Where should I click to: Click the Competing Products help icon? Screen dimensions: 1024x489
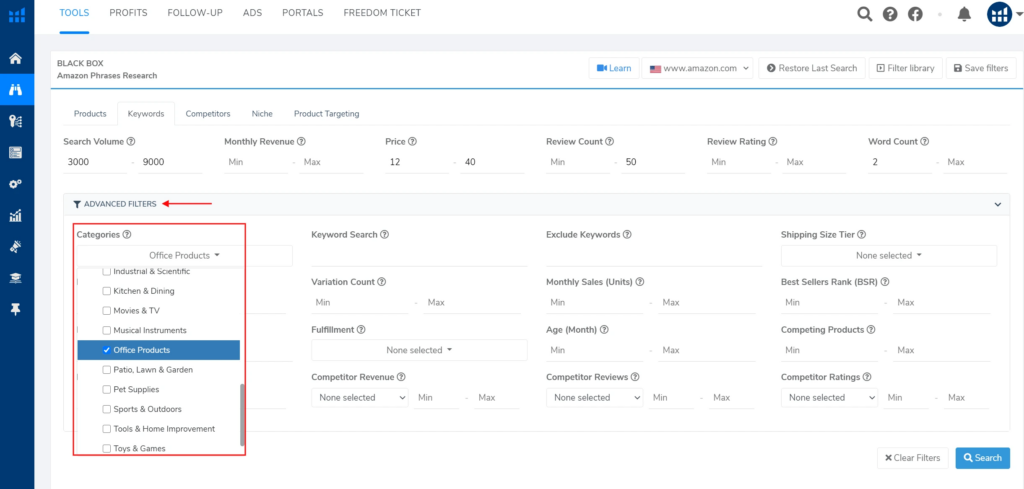(871, 330)
